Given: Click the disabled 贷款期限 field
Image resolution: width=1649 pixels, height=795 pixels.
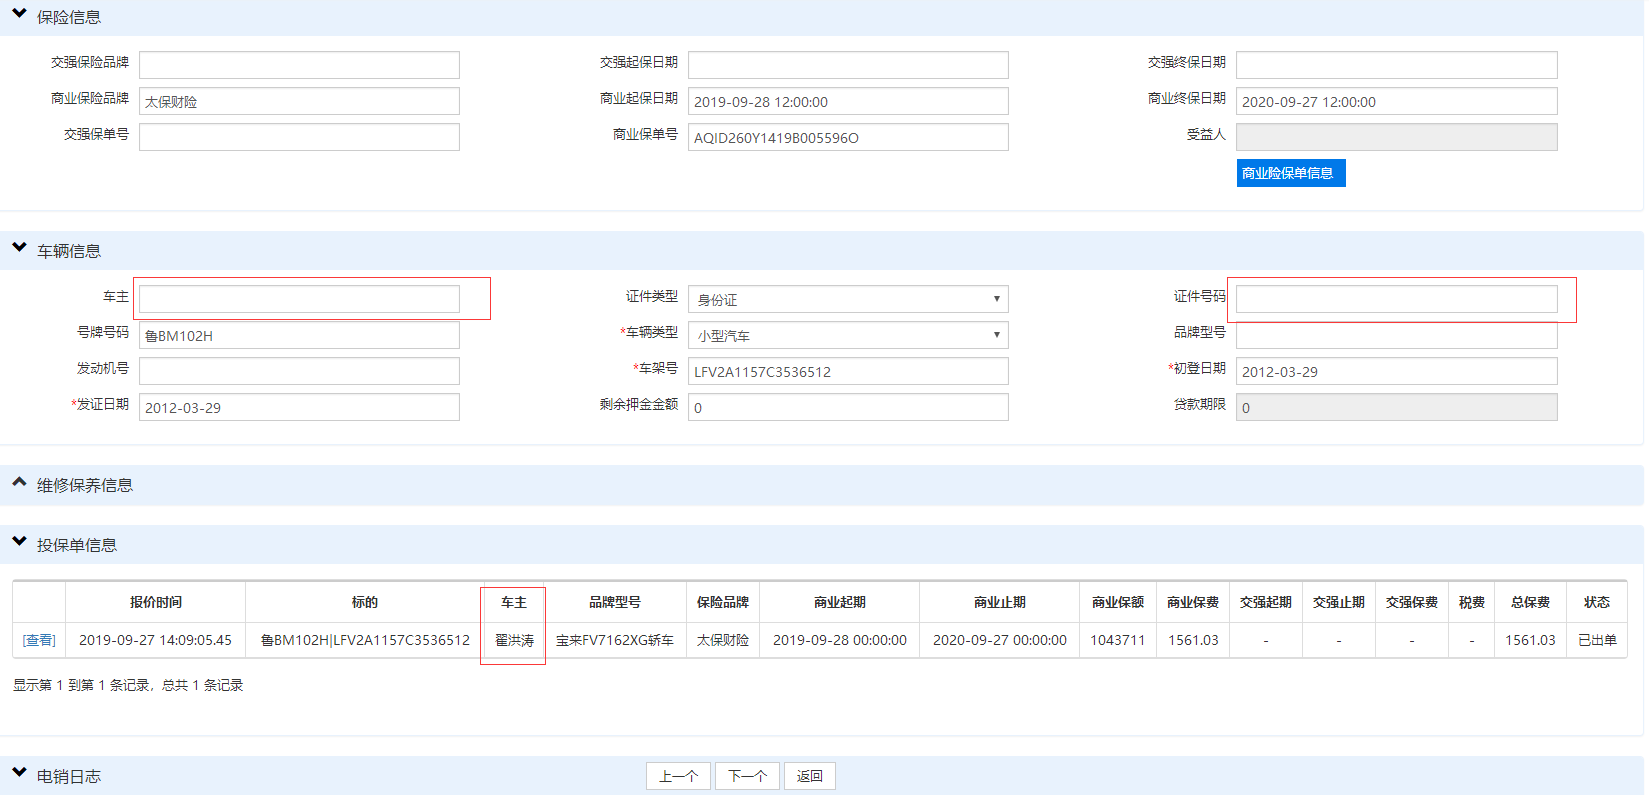Looking at the screenshot, I should tap(1397, 407).
